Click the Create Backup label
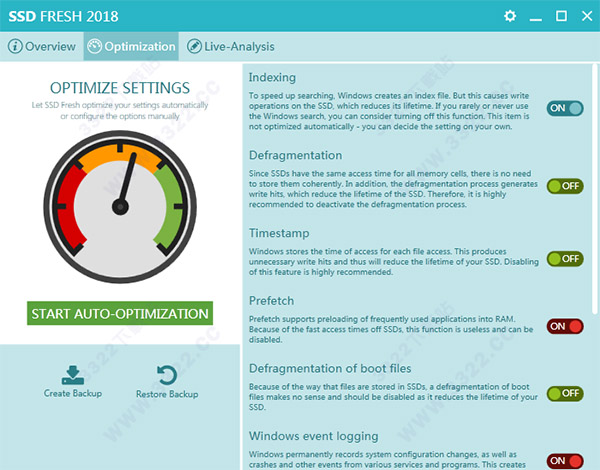The width and height of the screenshot is (600, 470). 73,393
